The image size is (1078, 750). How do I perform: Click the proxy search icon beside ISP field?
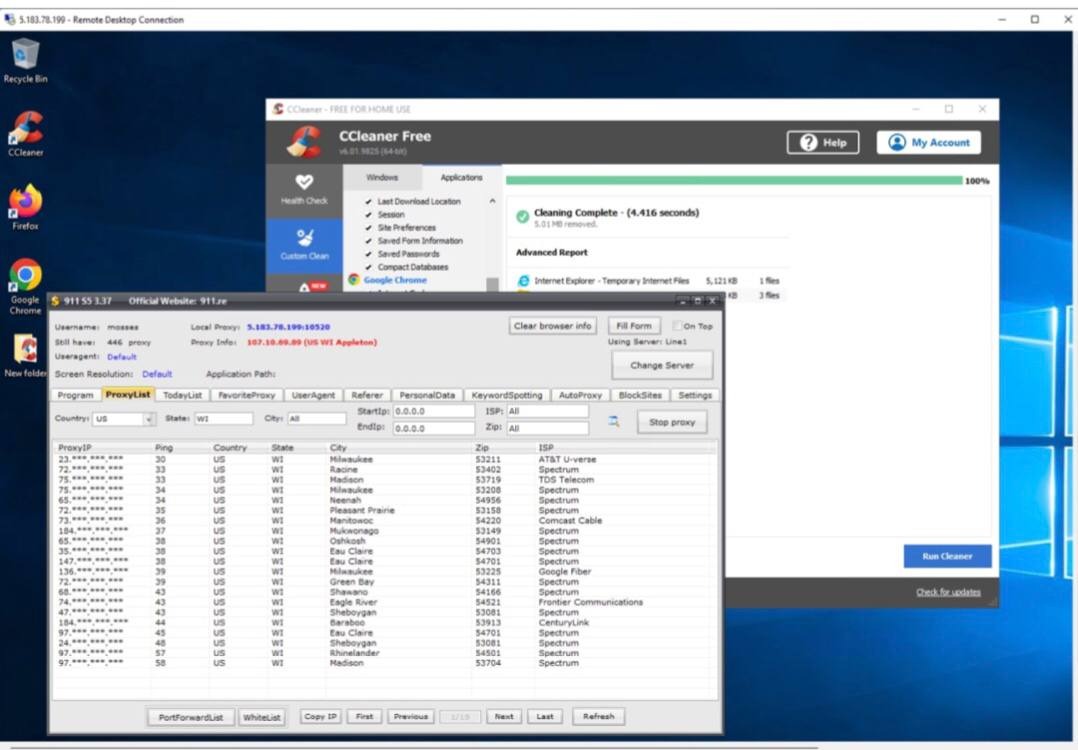(613, 421)
